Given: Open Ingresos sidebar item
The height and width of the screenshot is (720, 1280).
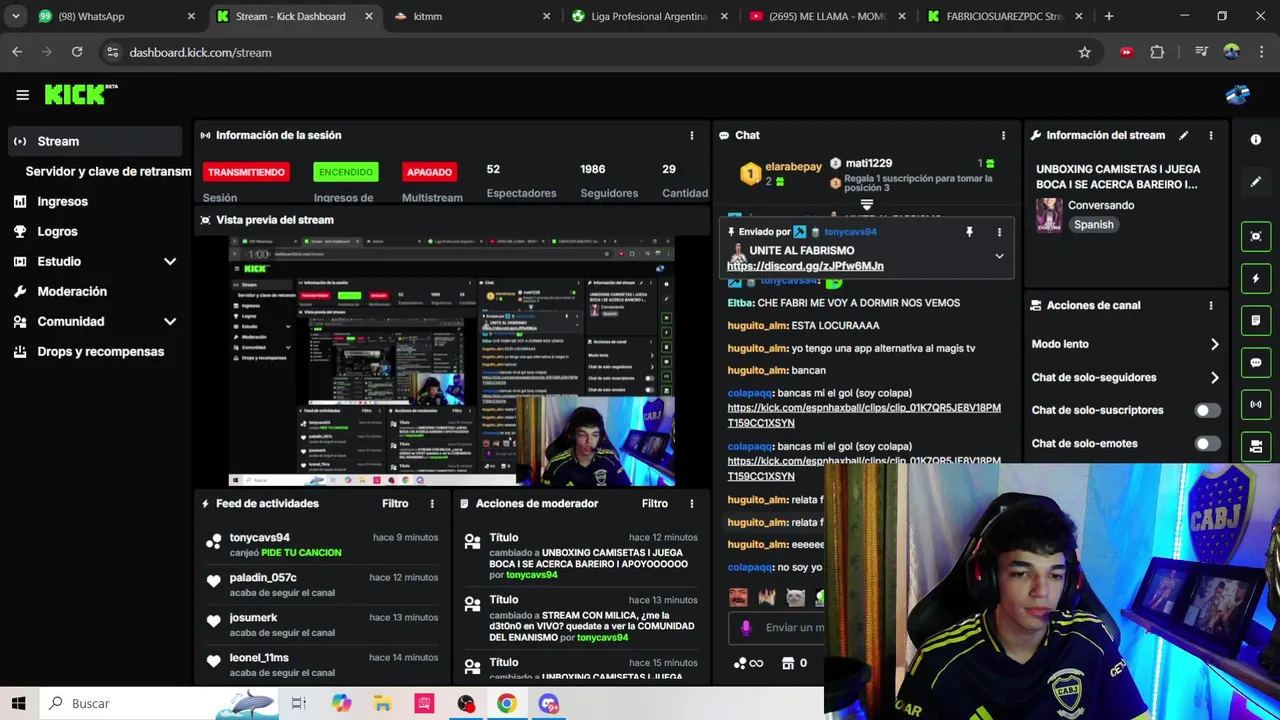Looking at the screenshot, I should 95,201.
